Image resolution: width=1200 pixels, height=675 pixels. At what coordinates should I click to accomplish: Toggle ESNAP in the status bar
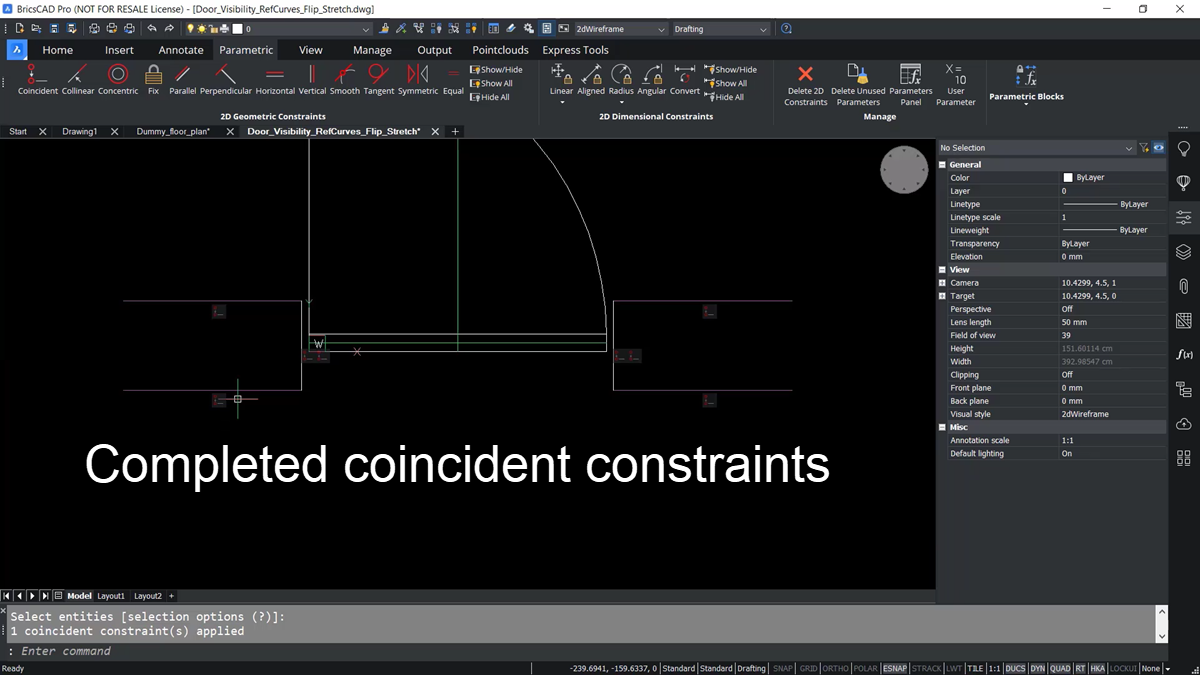[894, 668]
